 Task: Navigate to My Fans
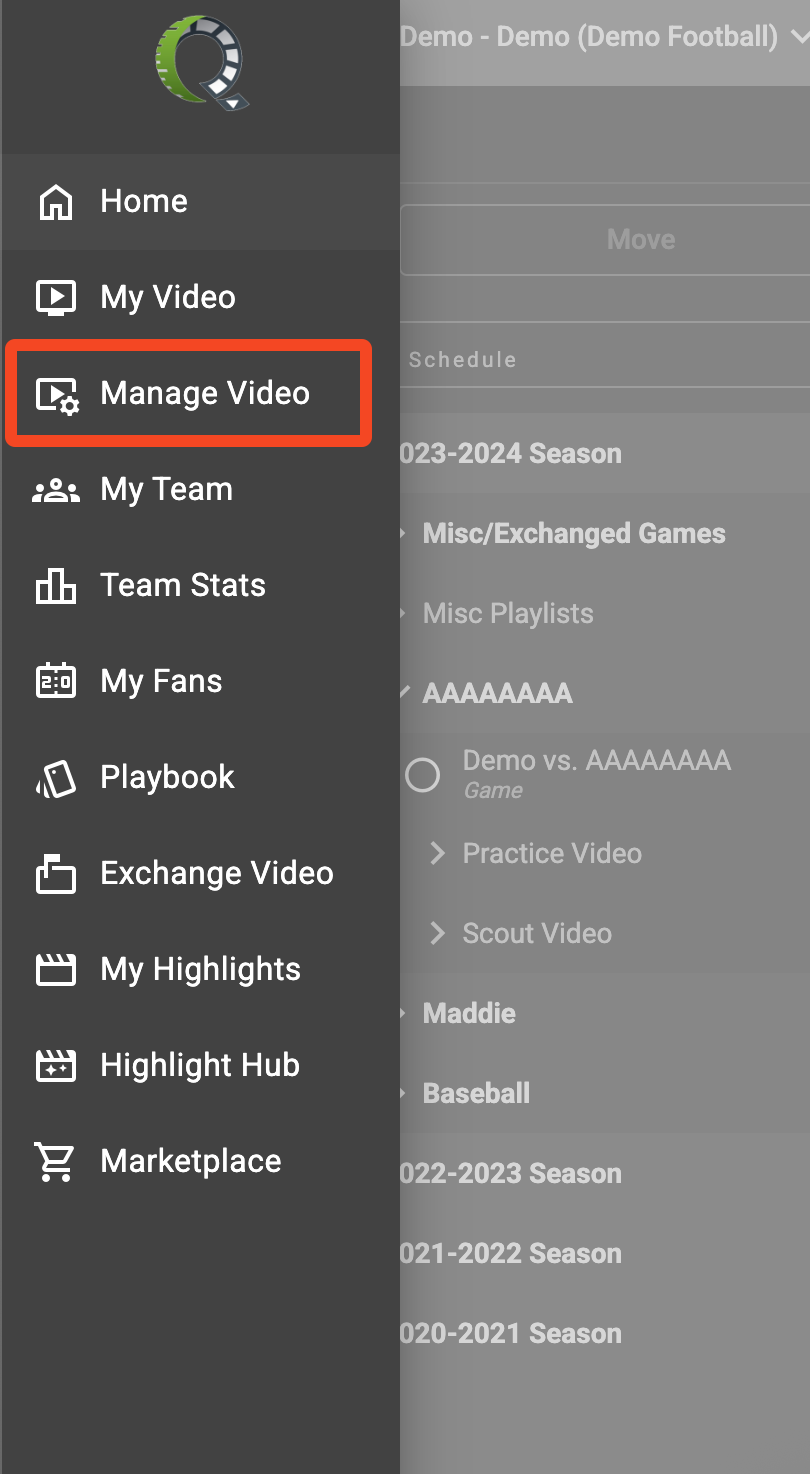click(200, 681)
